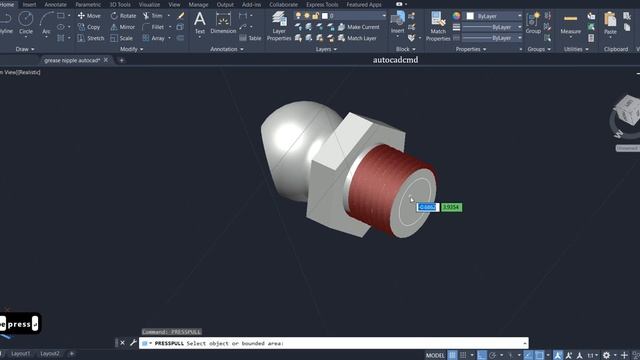Viewport: 640px width, 360px height.
Task: Click the MODEL space status button
Action: coord(435,355)
